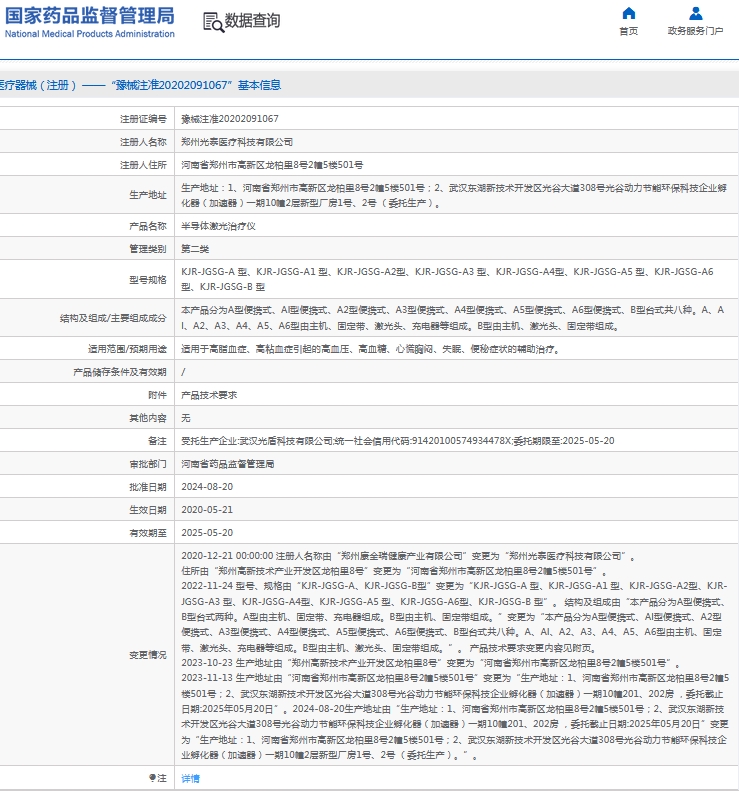Click the structure description starting 本产品分为A型便携式
Viewport: 739px width, 791px height.
[452, 318]
